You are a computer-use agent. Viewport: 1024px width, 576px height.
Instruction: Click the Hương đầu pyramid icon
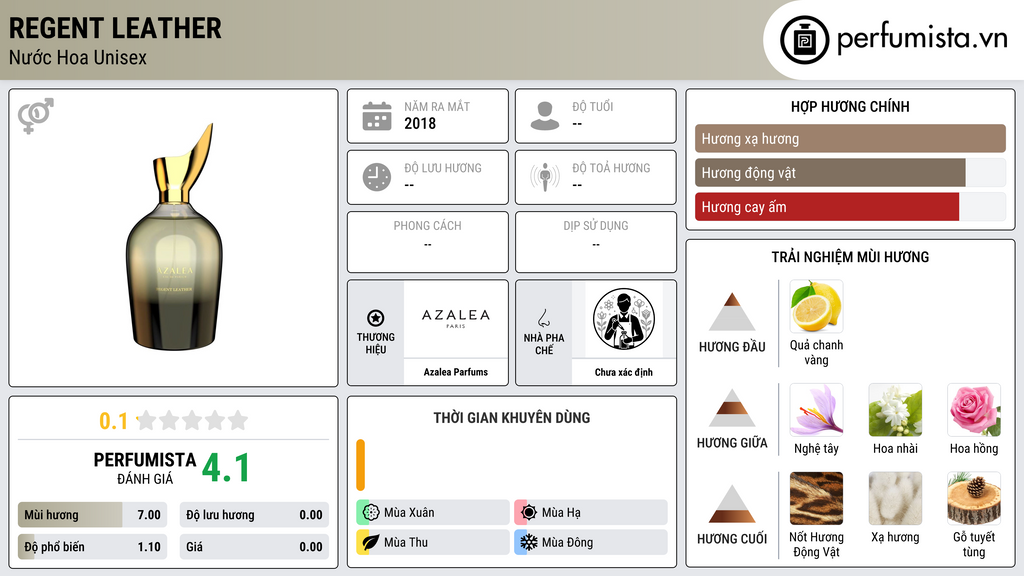tap(732, 312)
